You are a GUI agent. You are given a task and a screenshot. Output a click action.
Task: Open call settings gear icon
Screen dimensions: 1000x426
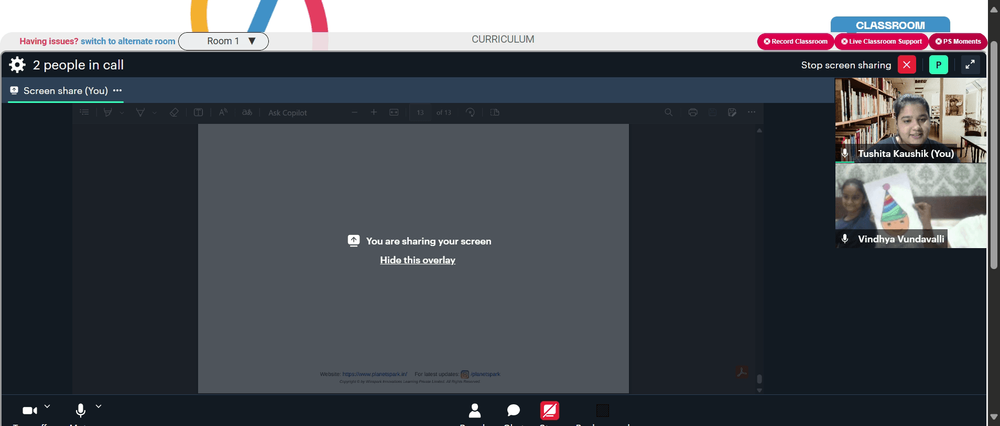(x=17, y=65)
